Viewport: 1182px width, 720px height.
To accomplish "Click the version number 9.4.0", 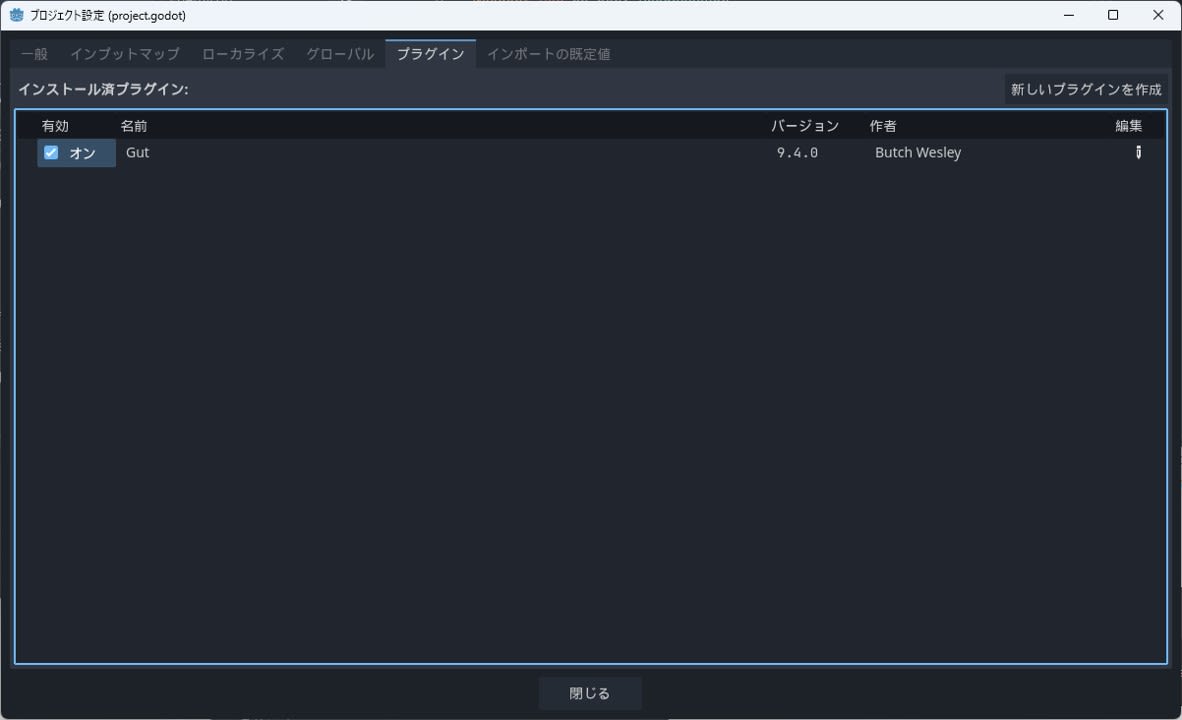I will point(797,152).
